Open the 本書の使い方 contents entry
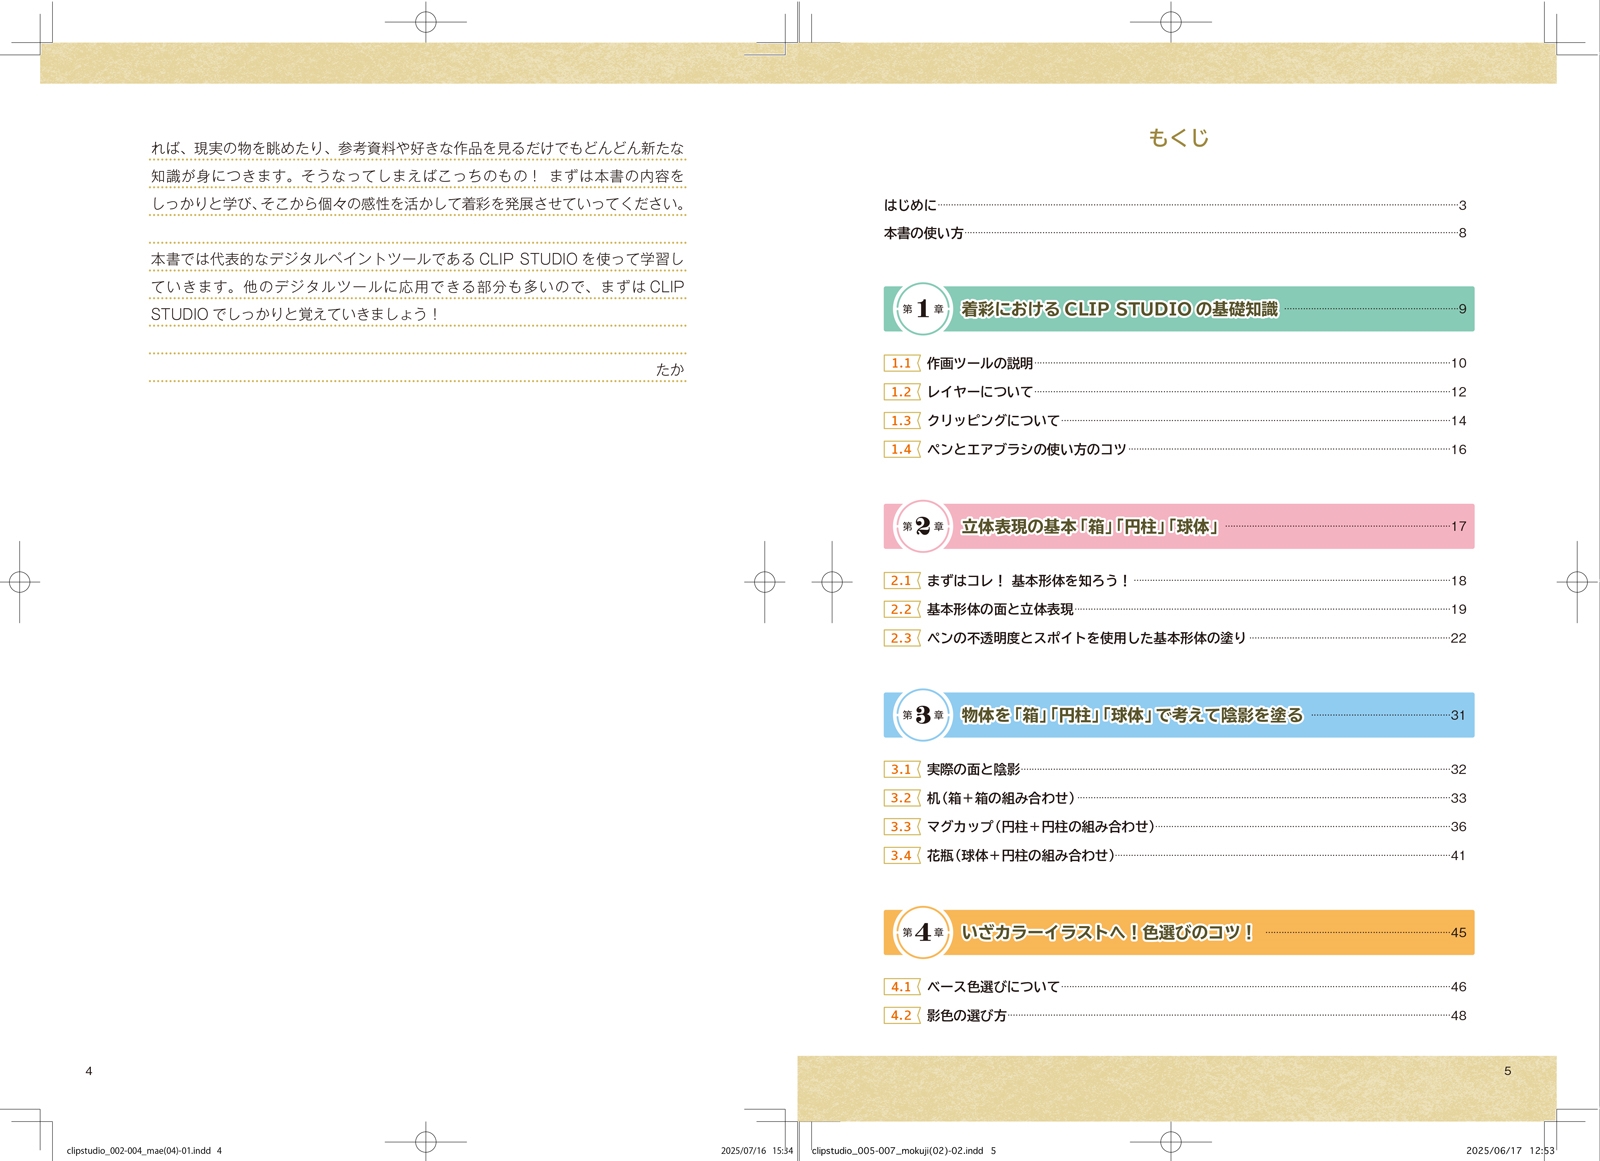1600x1161 pixels. 923,233
